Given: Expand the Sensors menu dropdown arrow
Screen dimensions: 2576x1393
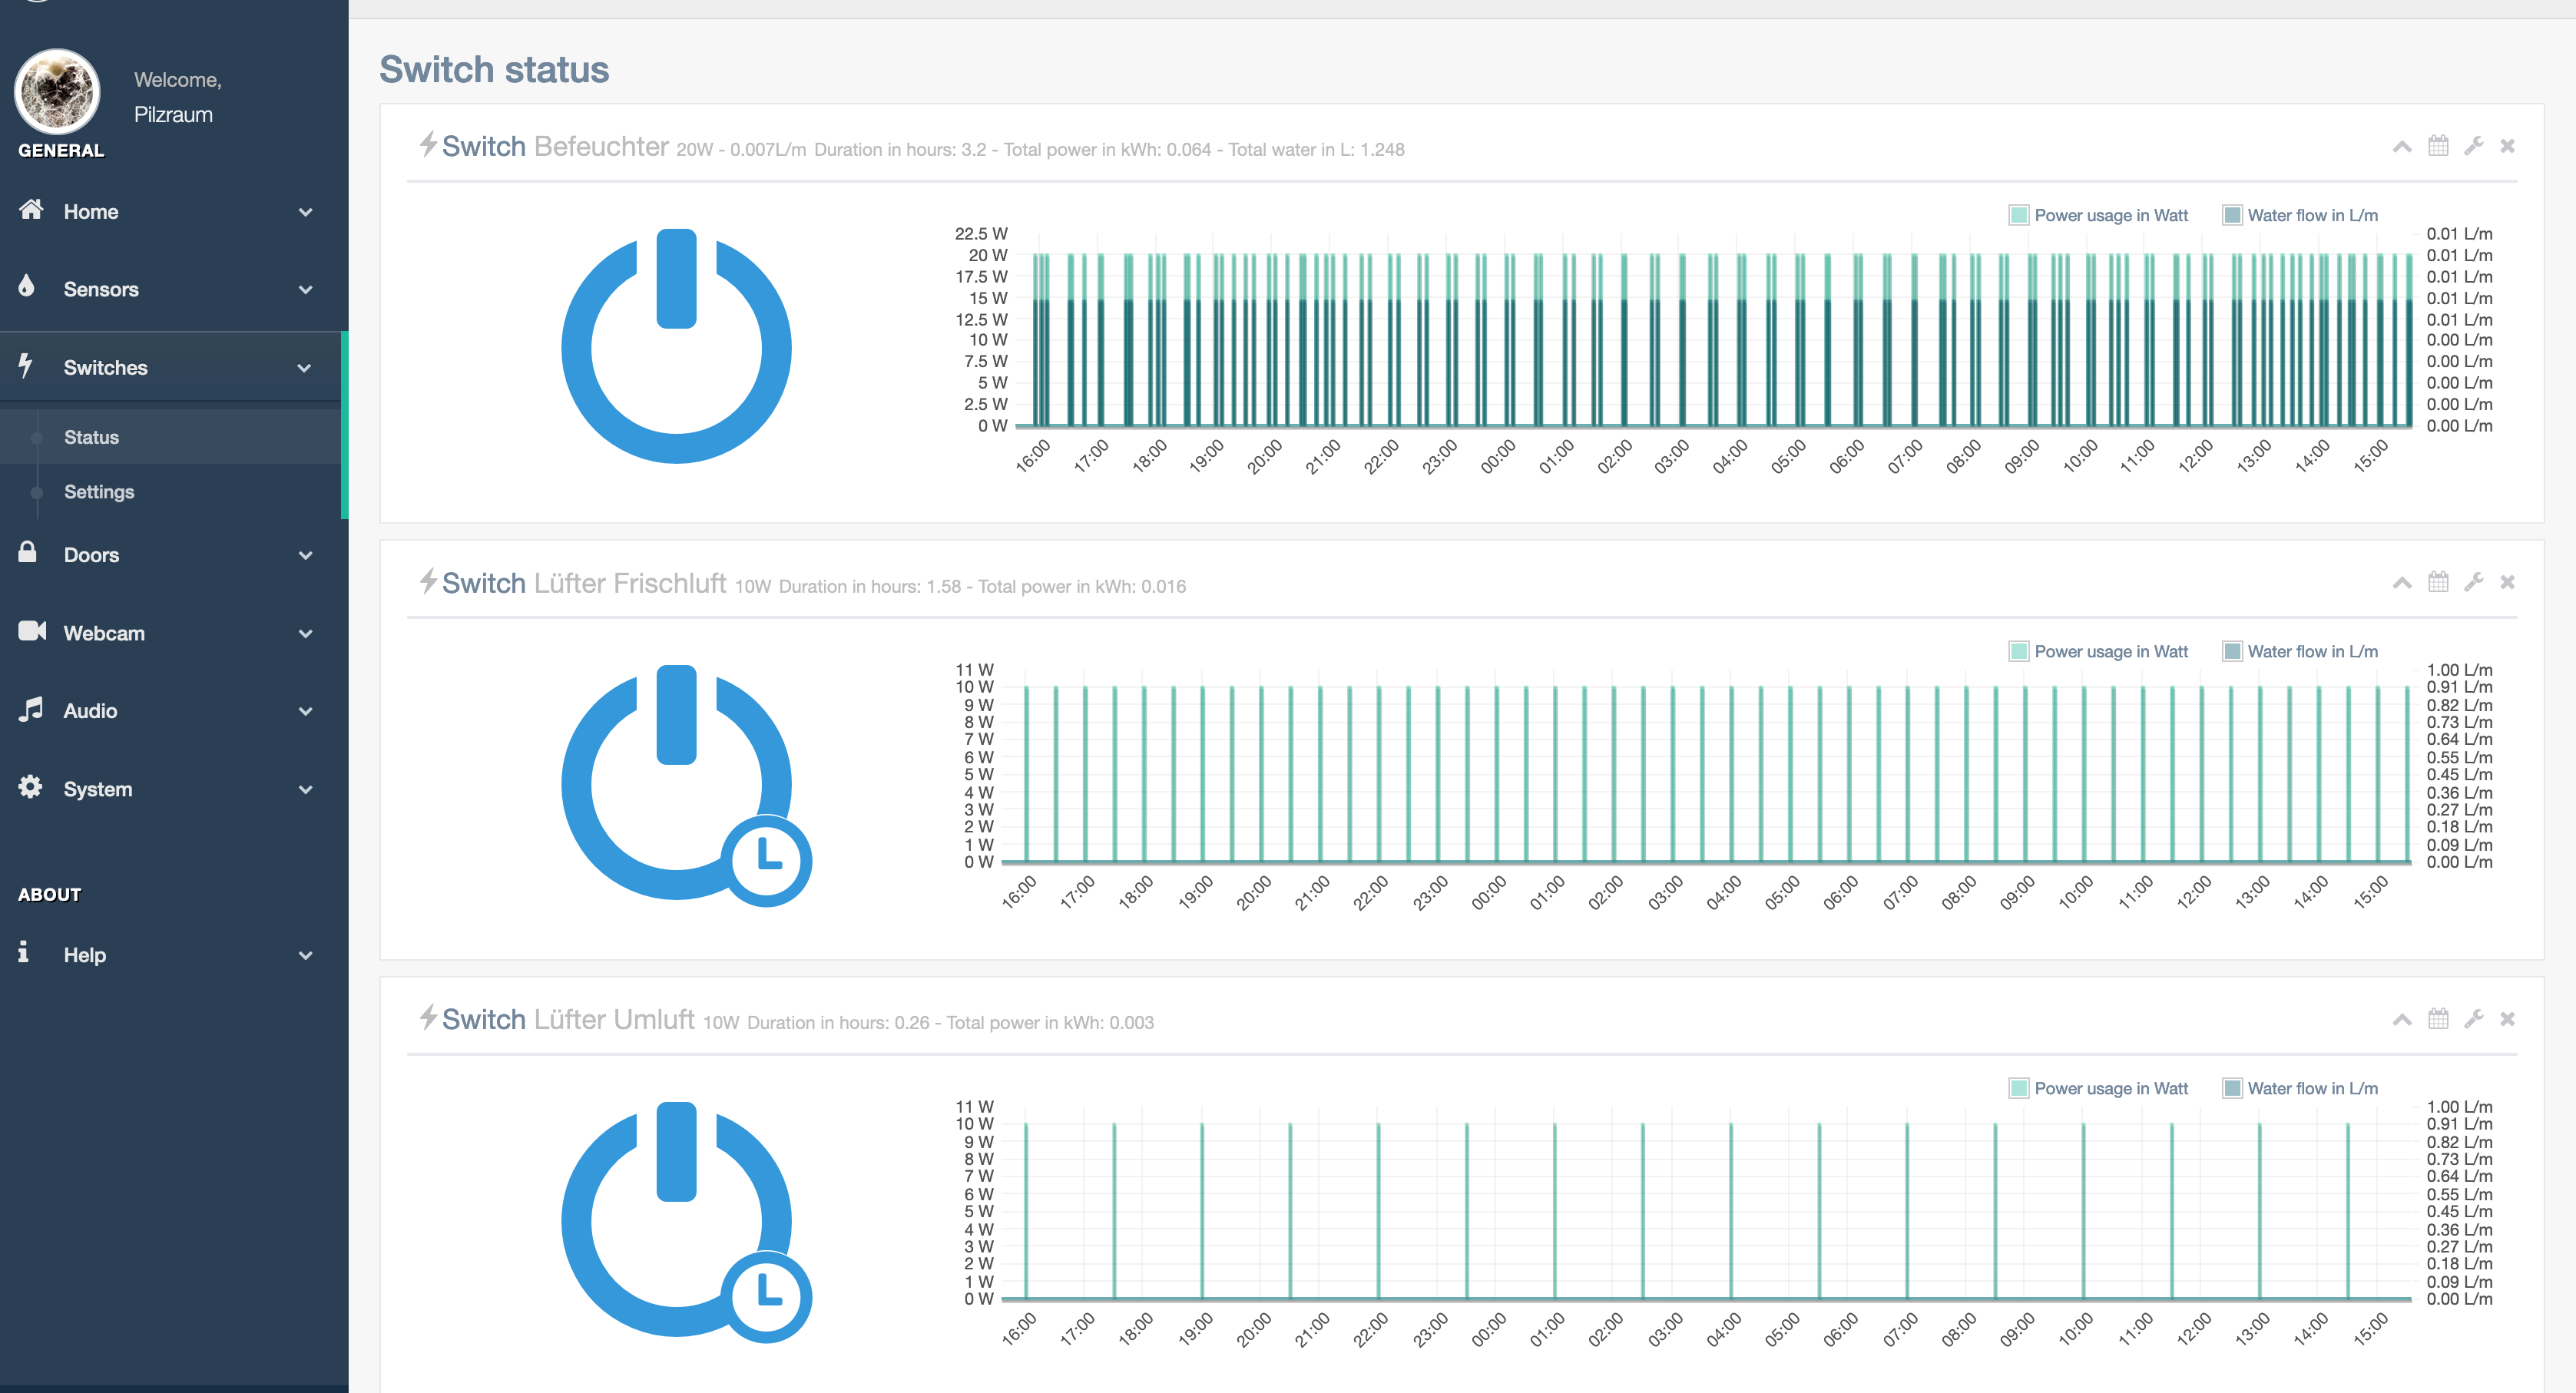Looking at the screenshot, I should point(306,290).
